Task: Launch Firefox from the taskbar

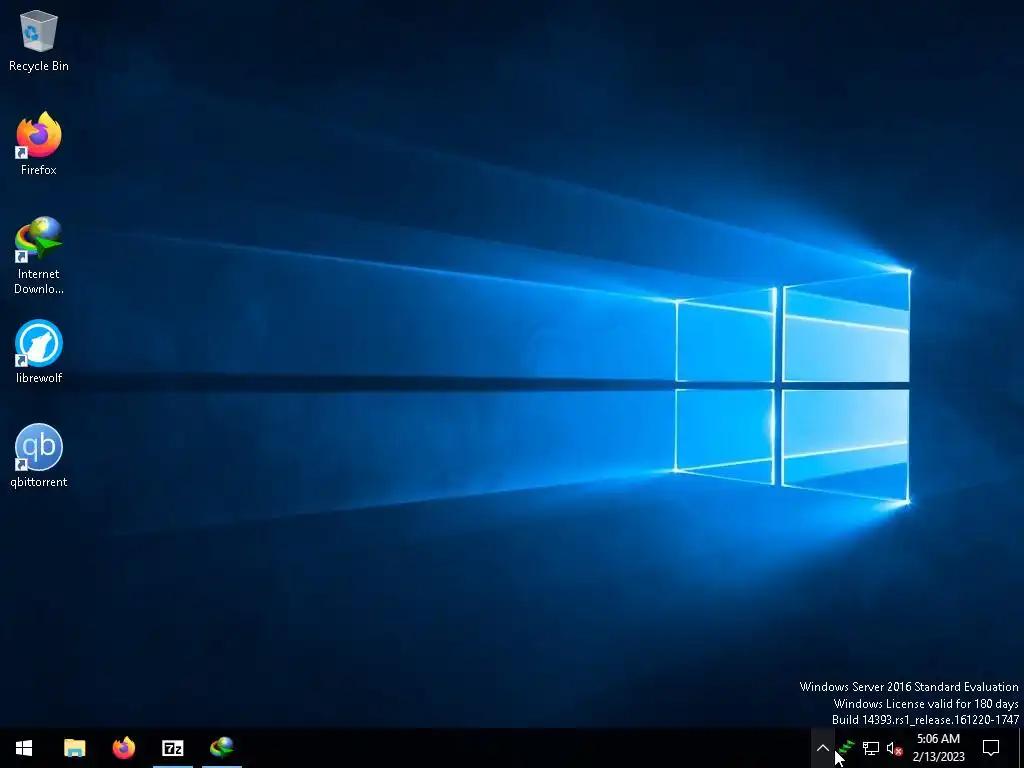Action: (x=123, y=748)
